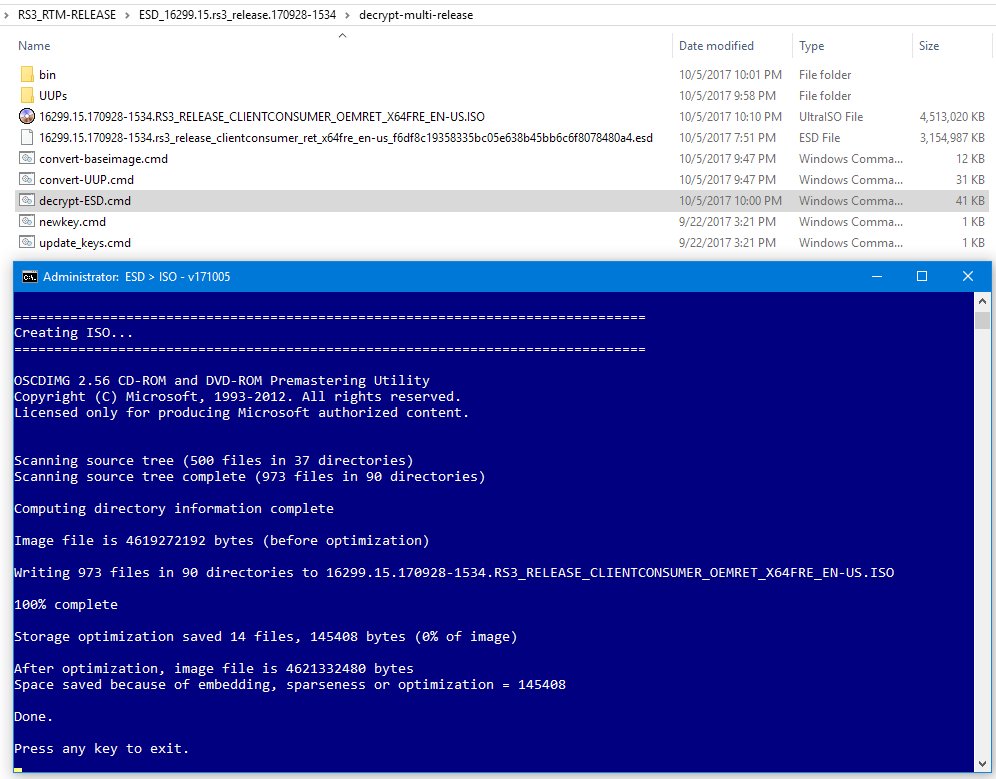
Task: Click the update_keys.cmd script icon
Action: tap(27, 242)
